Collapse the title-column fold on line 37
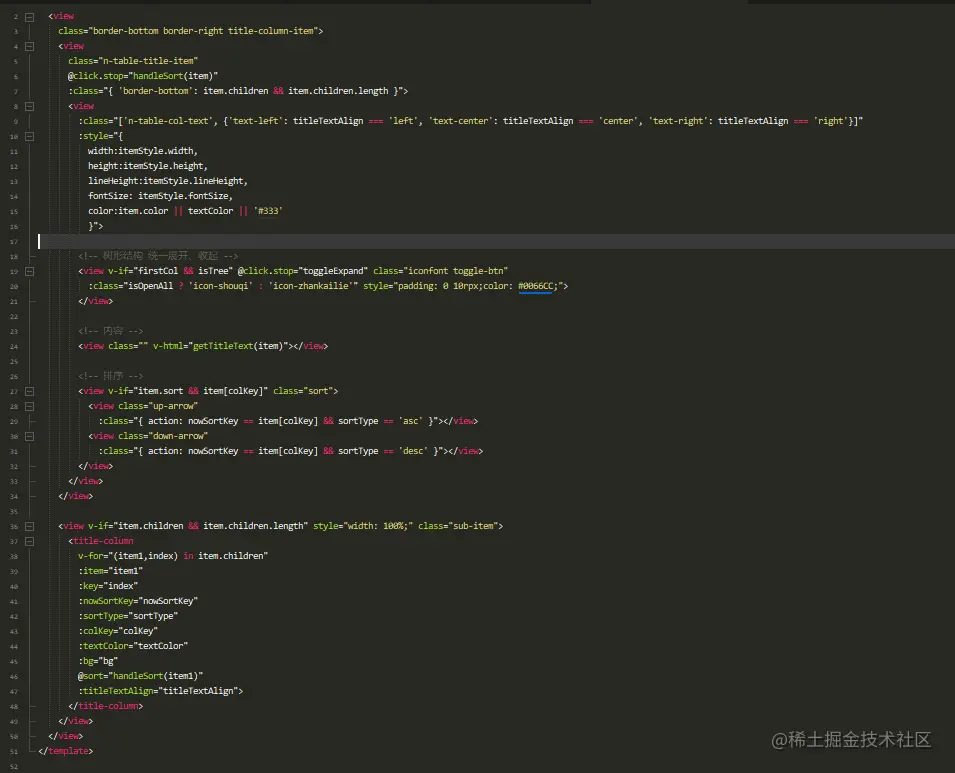This screenshot has width=955, height=773. coord(29,542)
